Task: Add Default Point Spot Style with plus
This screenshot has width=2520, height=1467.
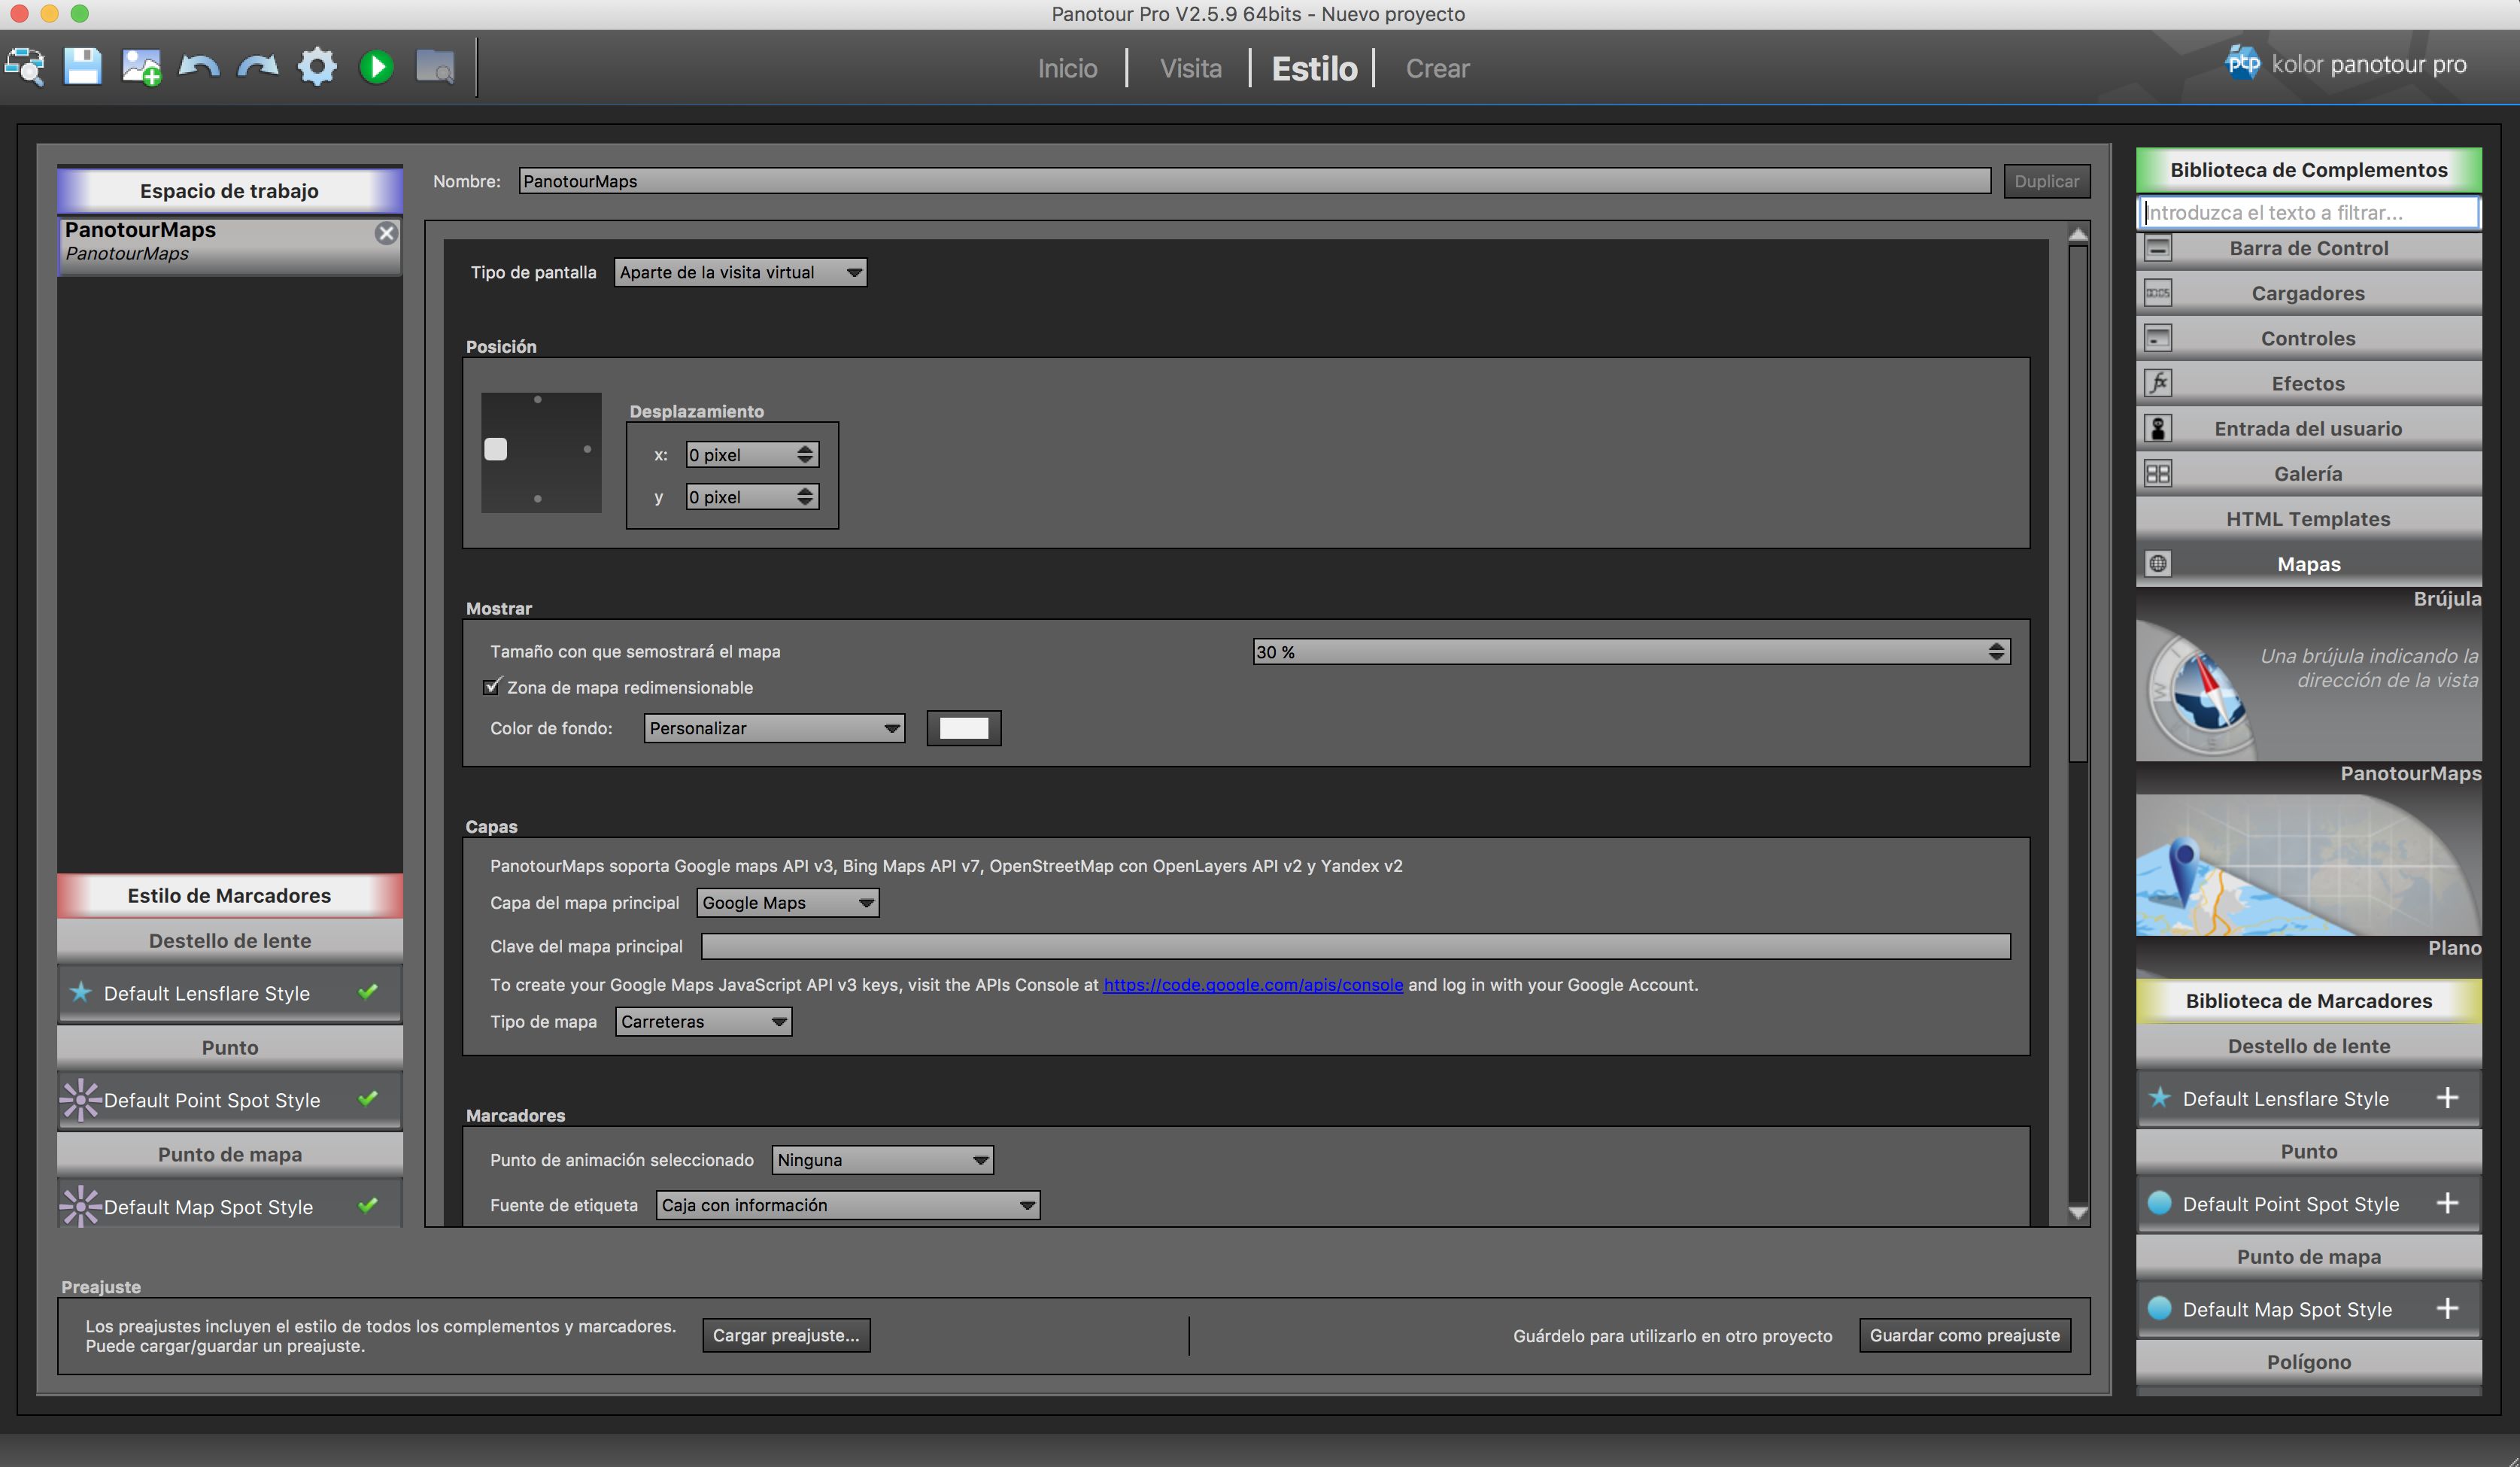Action: [x=2447, y=1203]
